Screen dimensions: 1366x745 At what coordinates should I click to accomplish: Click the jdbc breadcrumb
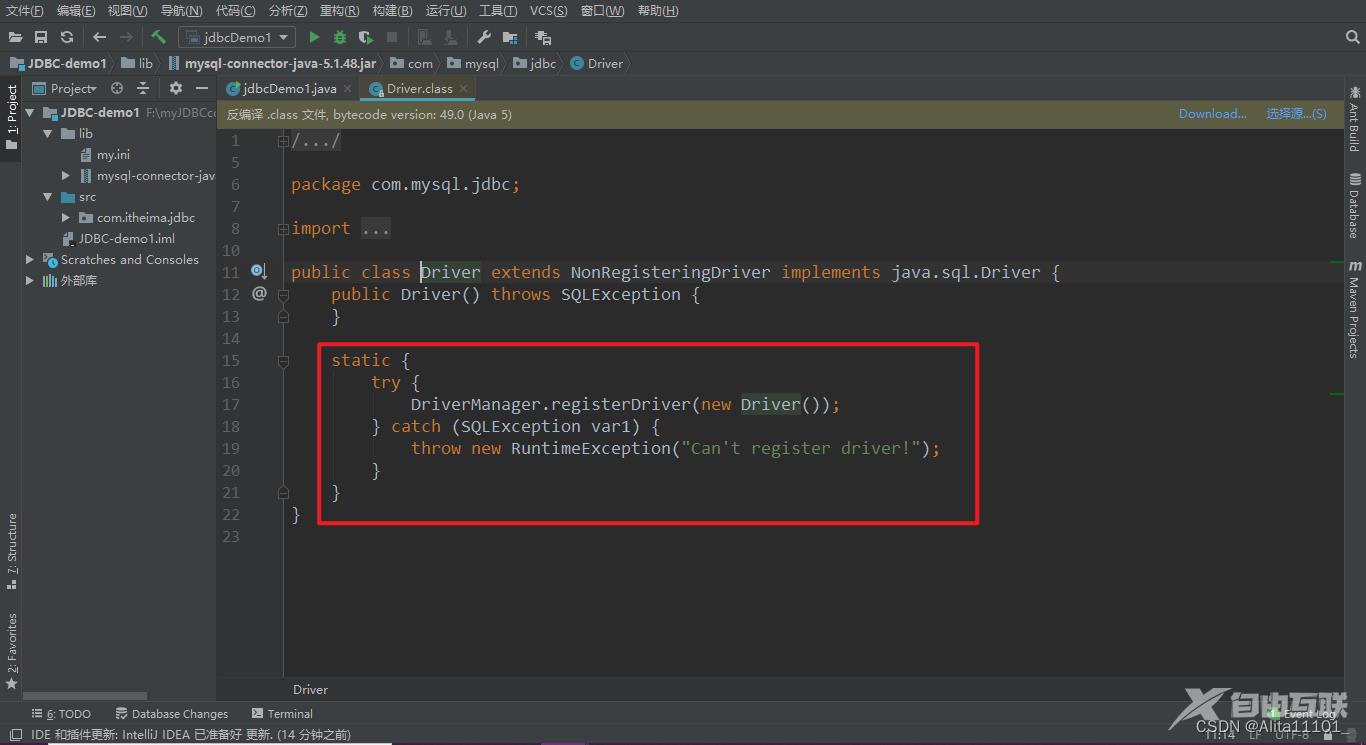[x=535, y=63]
